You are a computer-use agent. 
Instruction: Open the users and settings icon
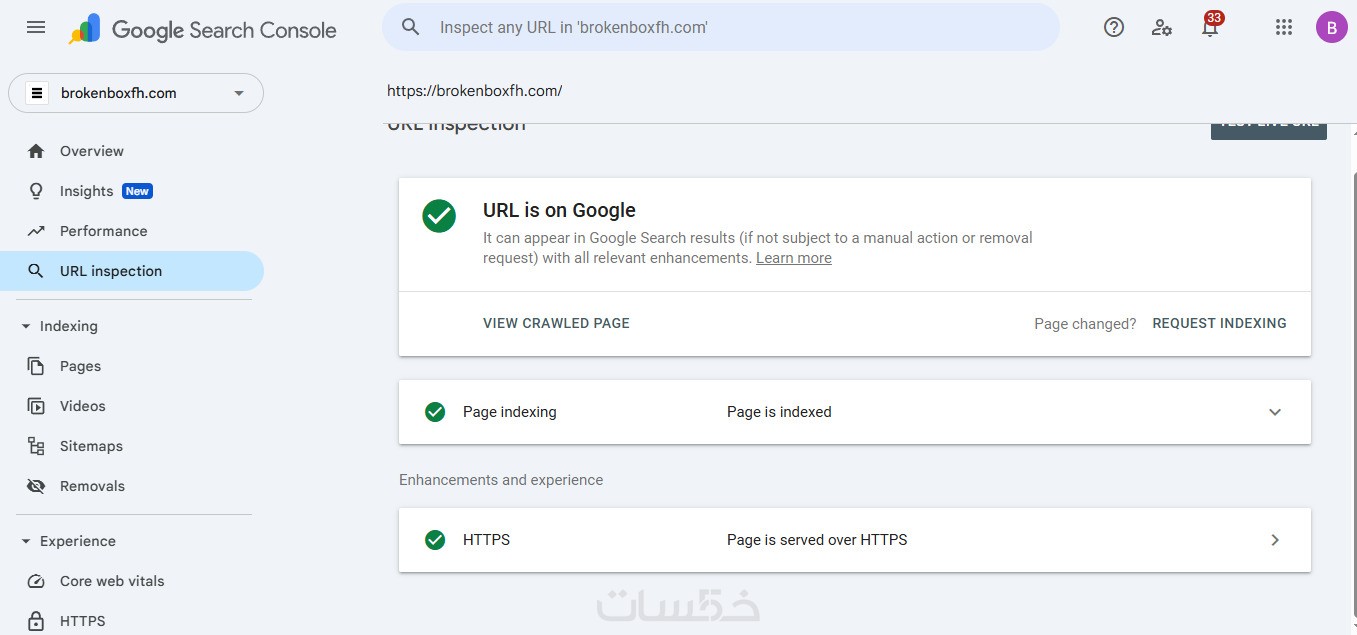(1161, 28)
